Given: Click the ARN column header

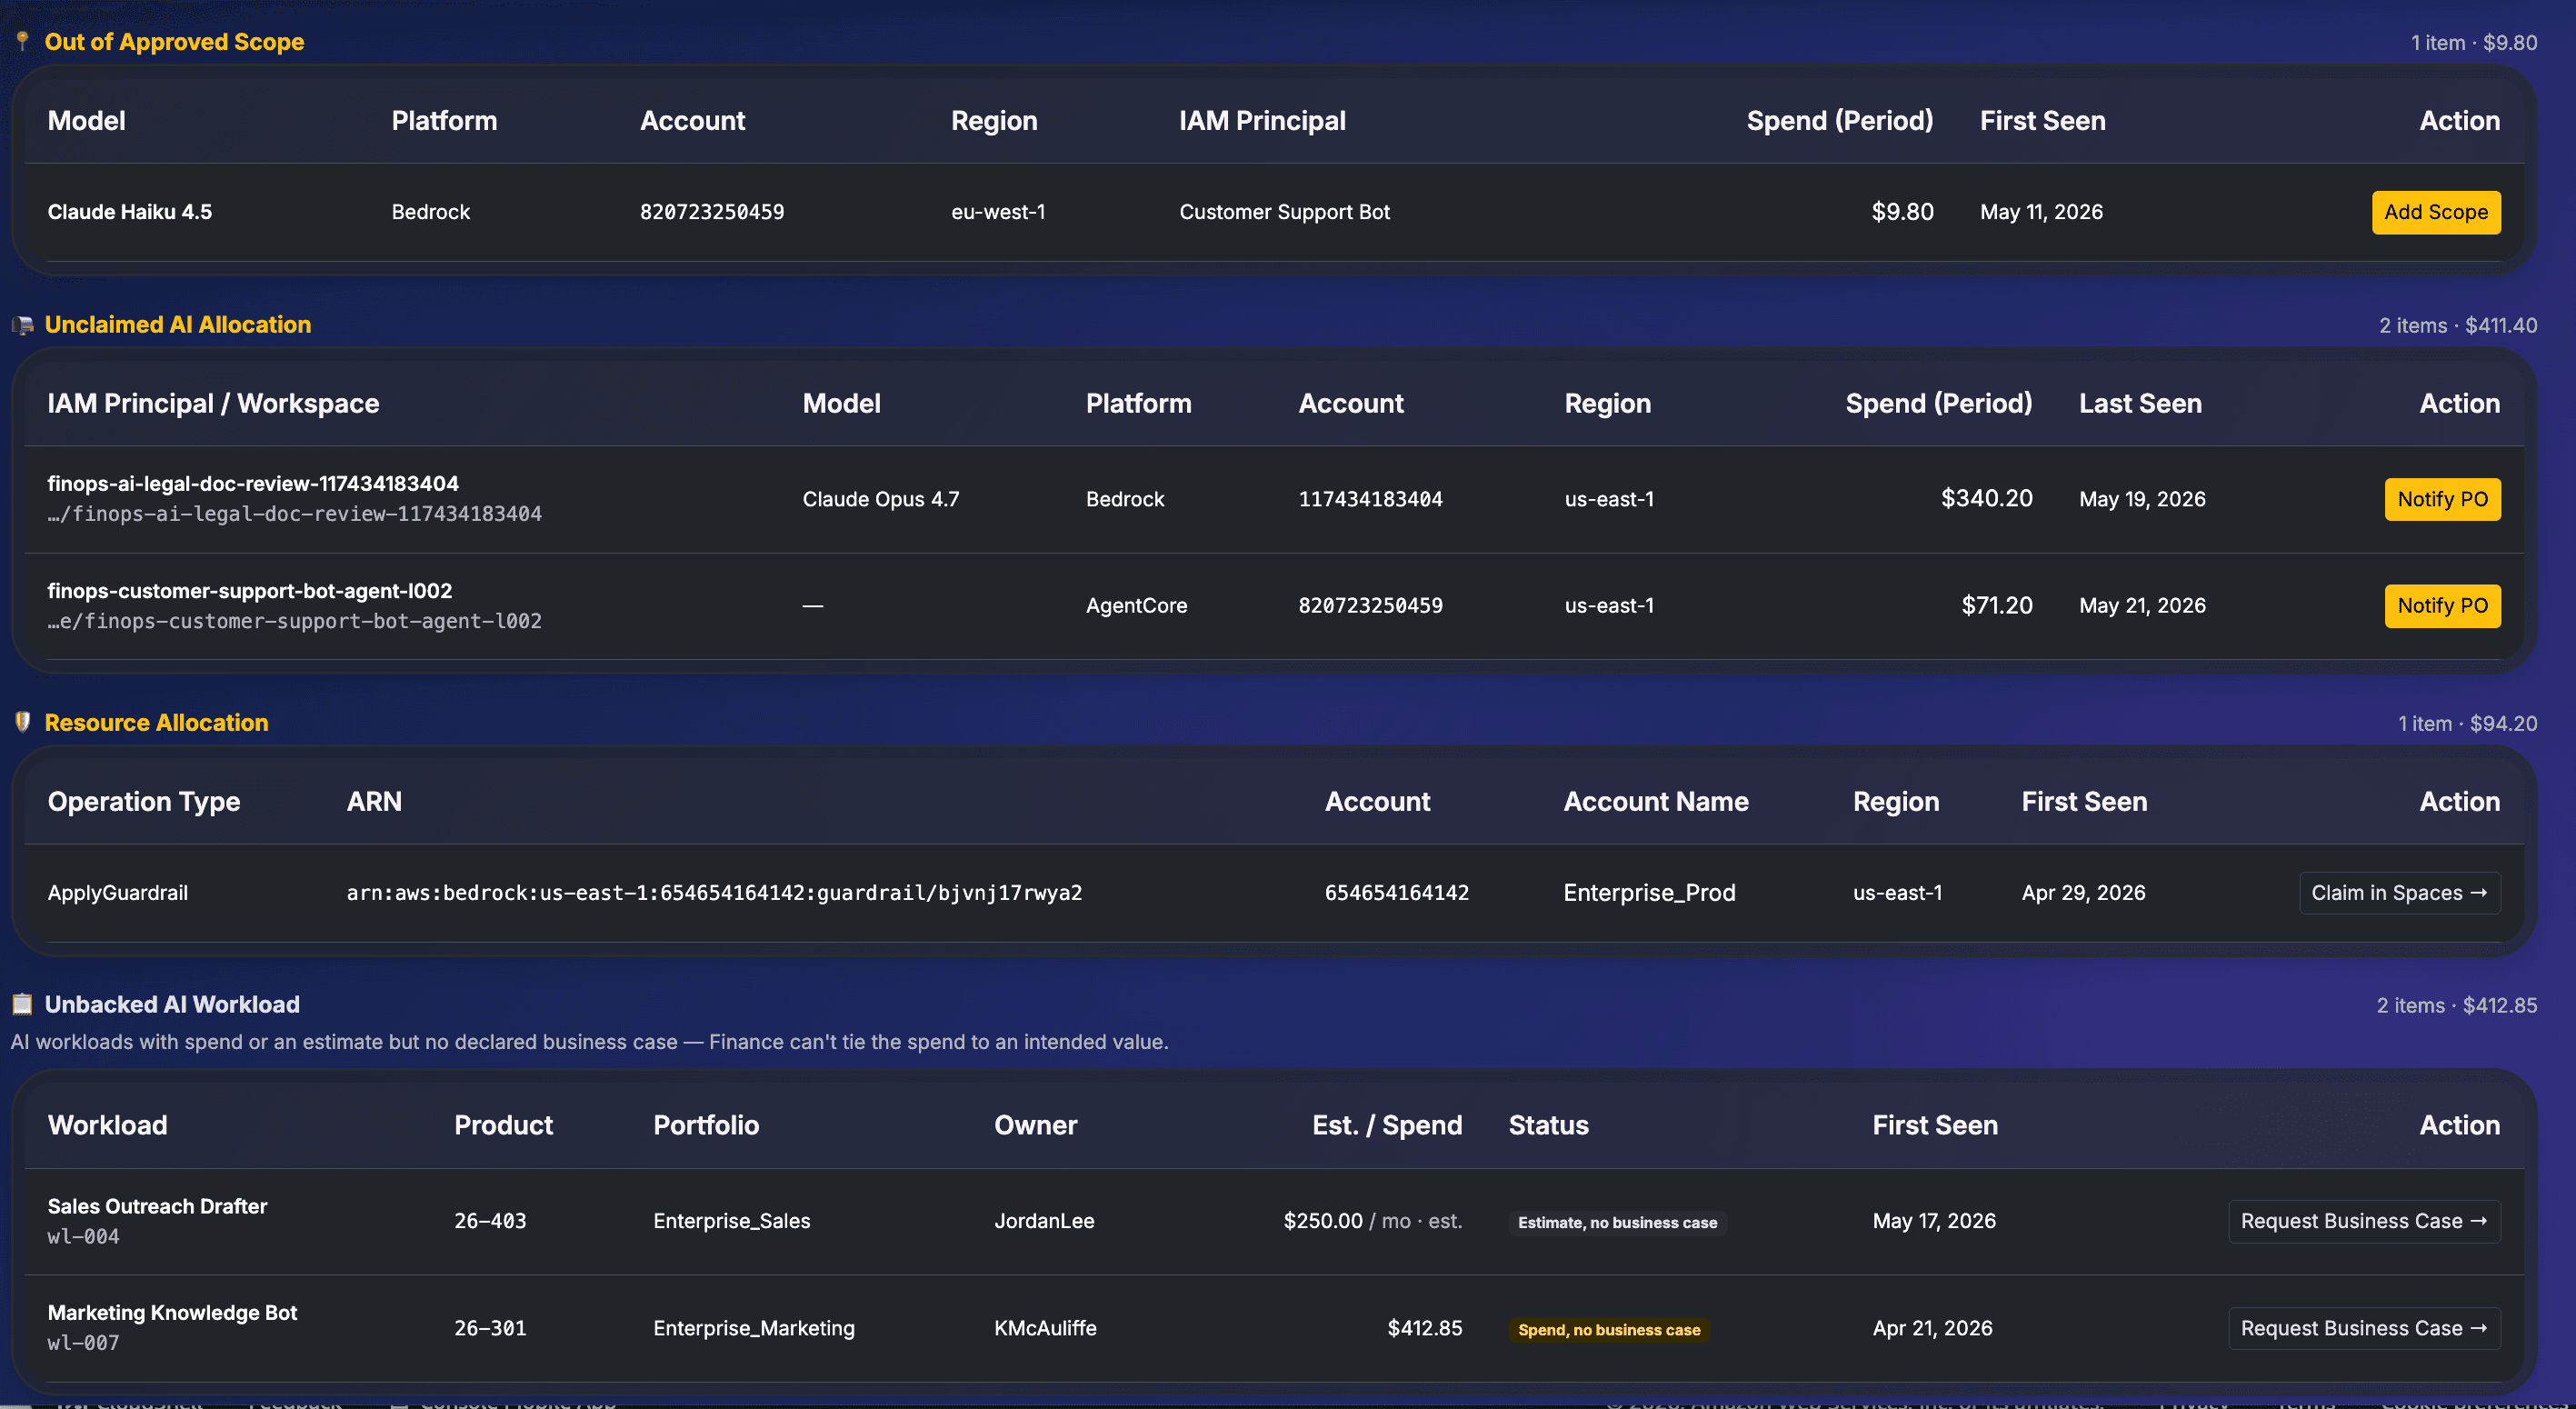Looking at the screenshot, I should (374, 802).
